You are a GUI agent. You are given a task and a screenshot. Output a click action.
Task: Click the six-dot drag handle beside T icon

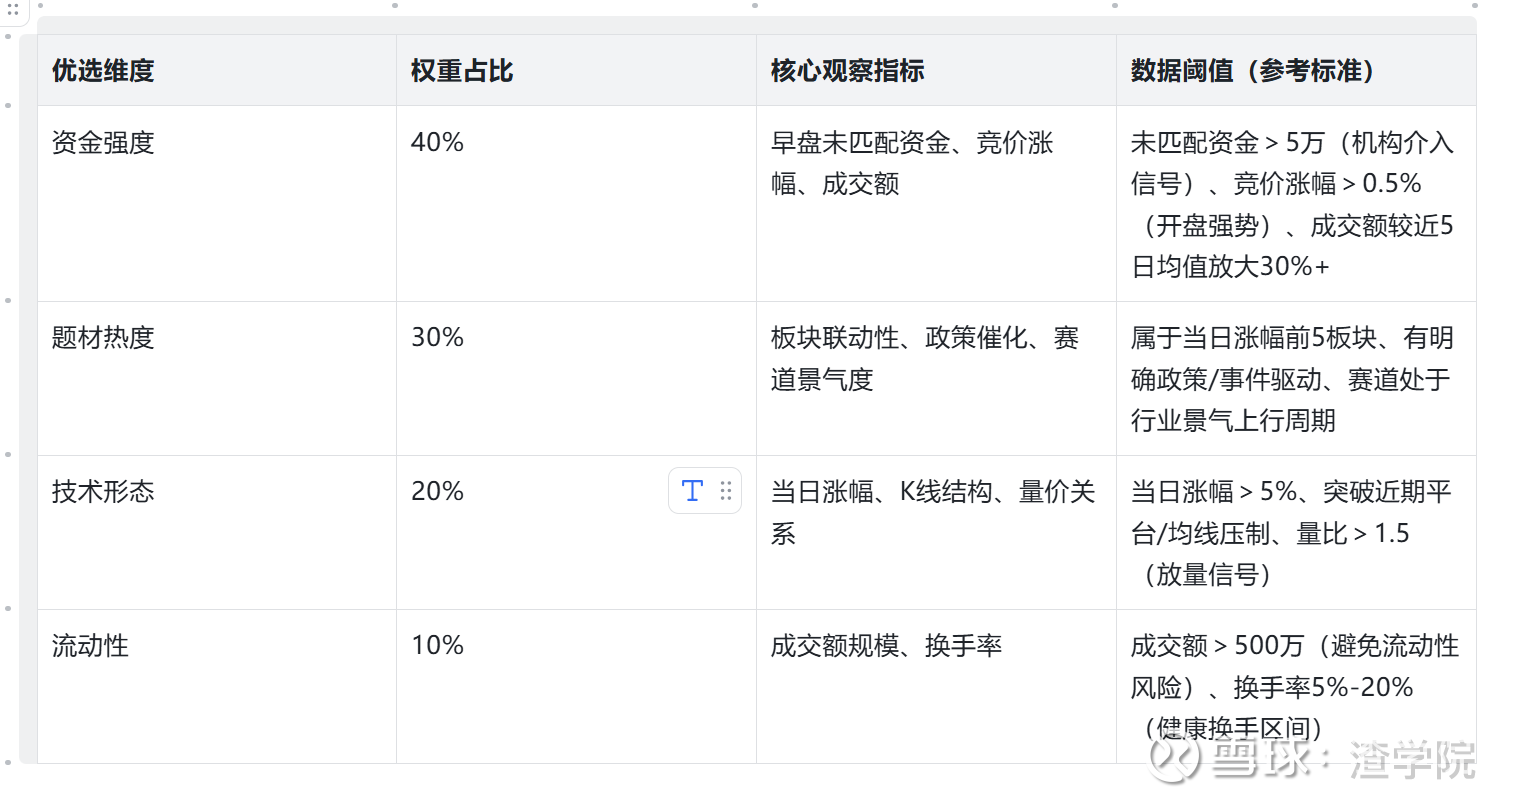(x=726, y=491)
